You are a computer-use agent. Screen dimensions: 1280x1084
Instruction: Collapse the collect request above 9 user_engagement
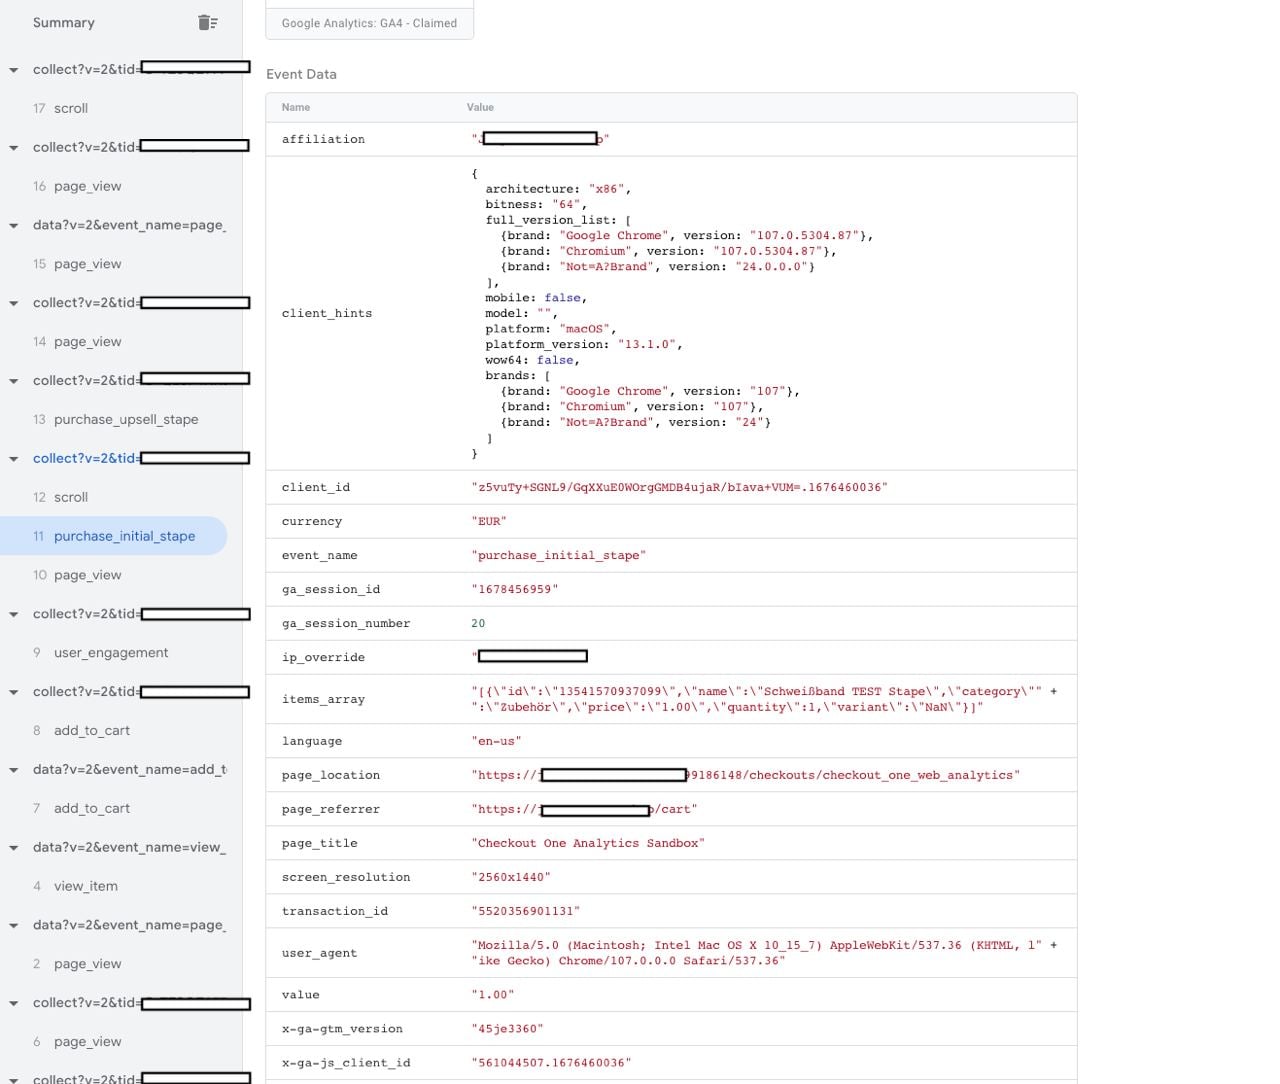14,615
